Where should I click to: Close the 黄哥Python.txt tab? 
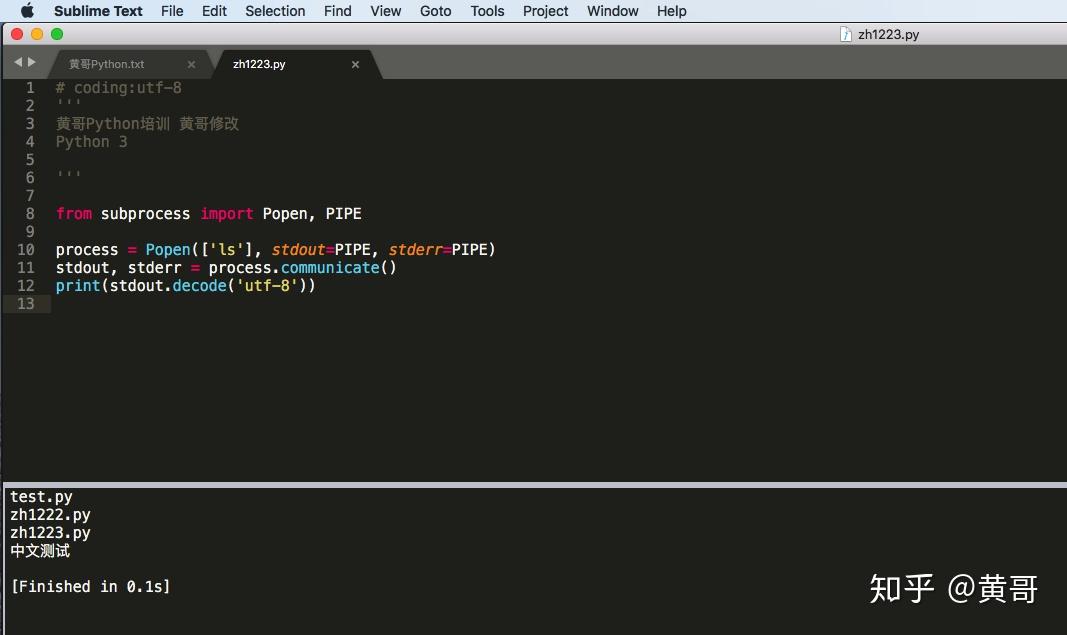click(x=191, y=63)
